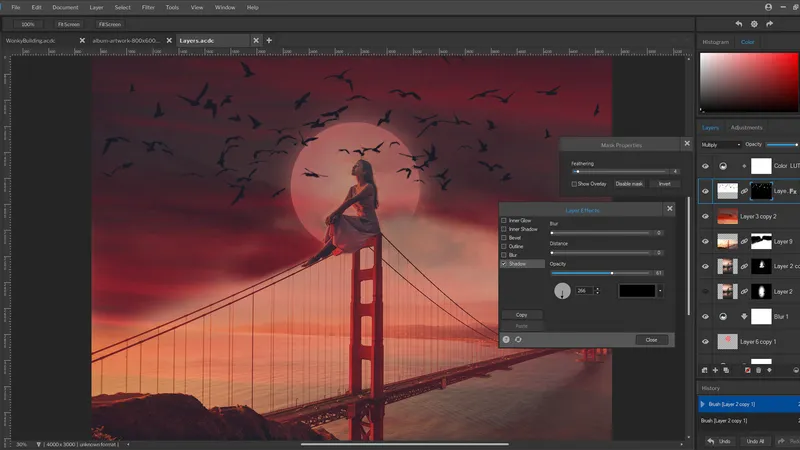Hide the Color LUT layer
Viewport: 800px width, 450px height.
[706, 166]
